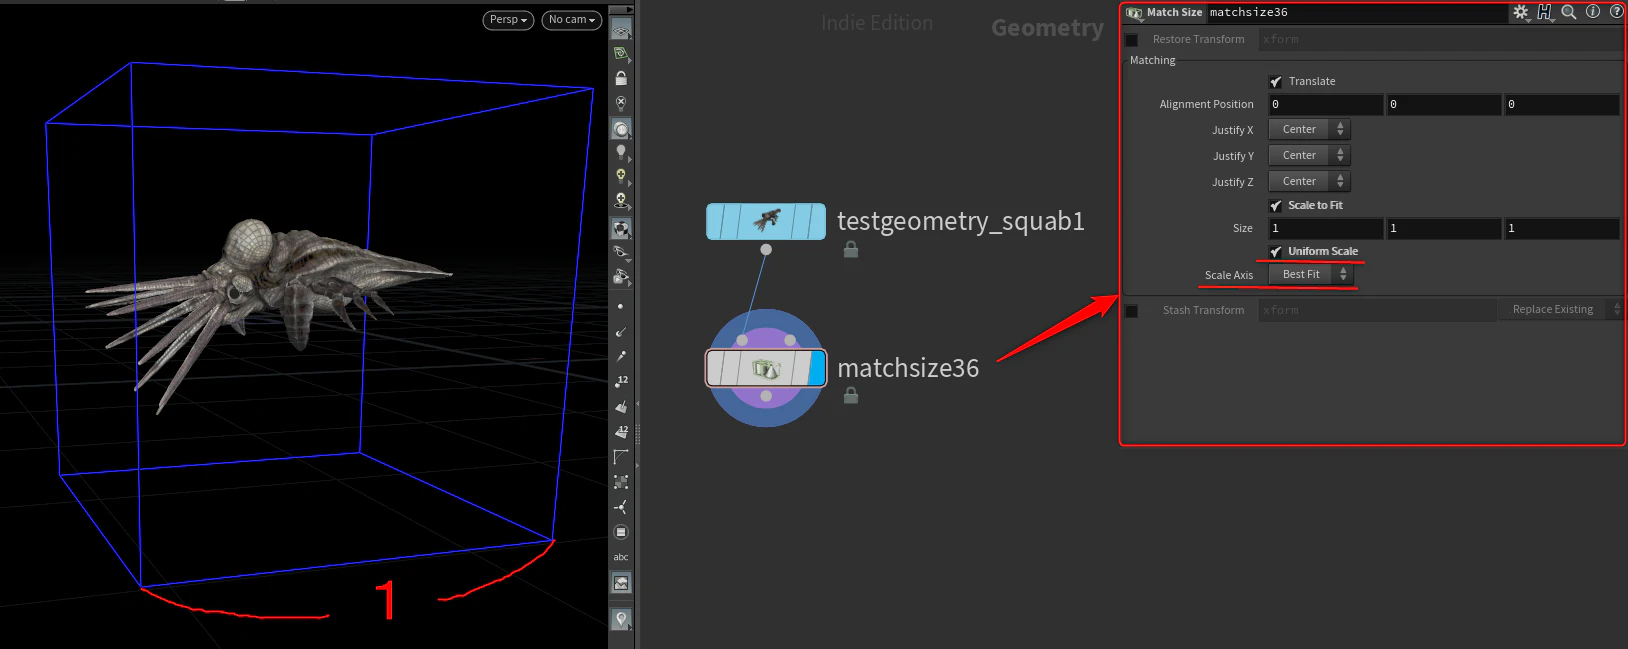Open the Persp viewport menu

point(508,20)
